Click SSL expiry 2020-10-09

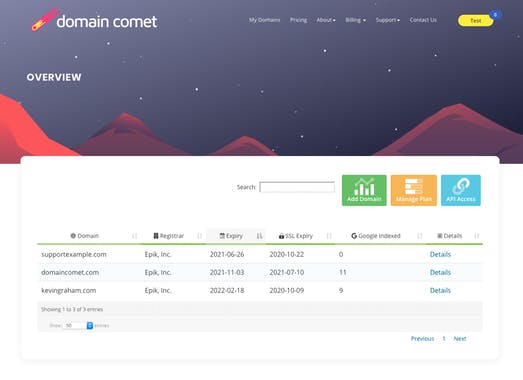[287, 291]
